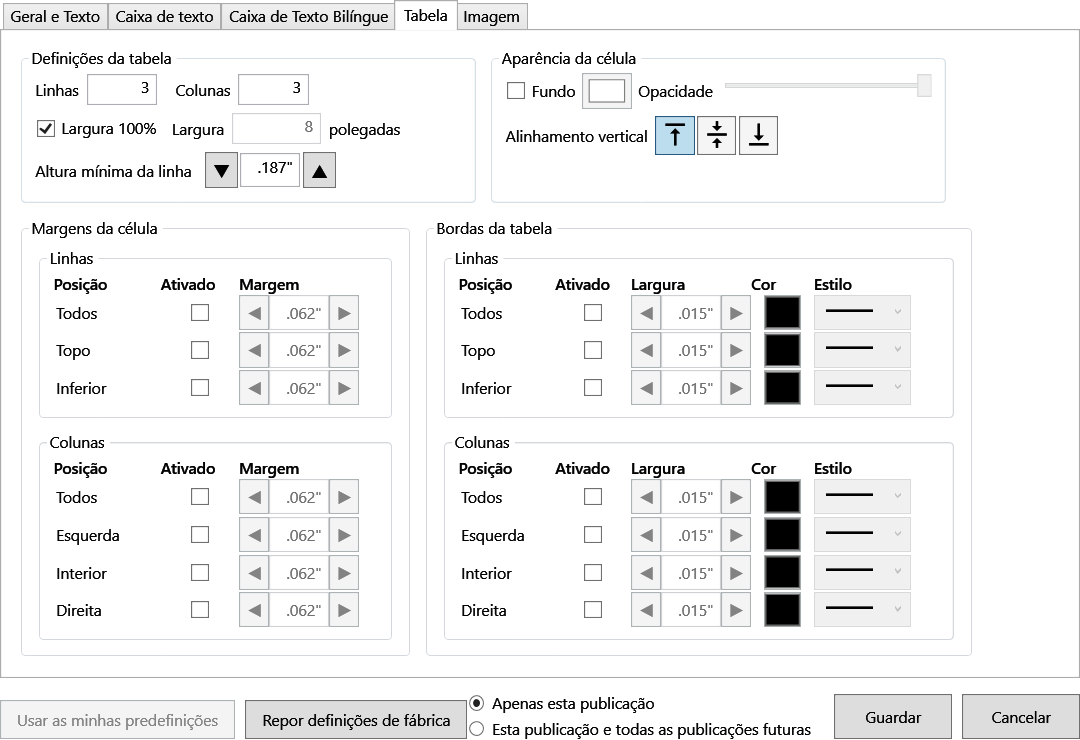Activate cell margin for Colunas Esquerda

(x=200, y=535)
